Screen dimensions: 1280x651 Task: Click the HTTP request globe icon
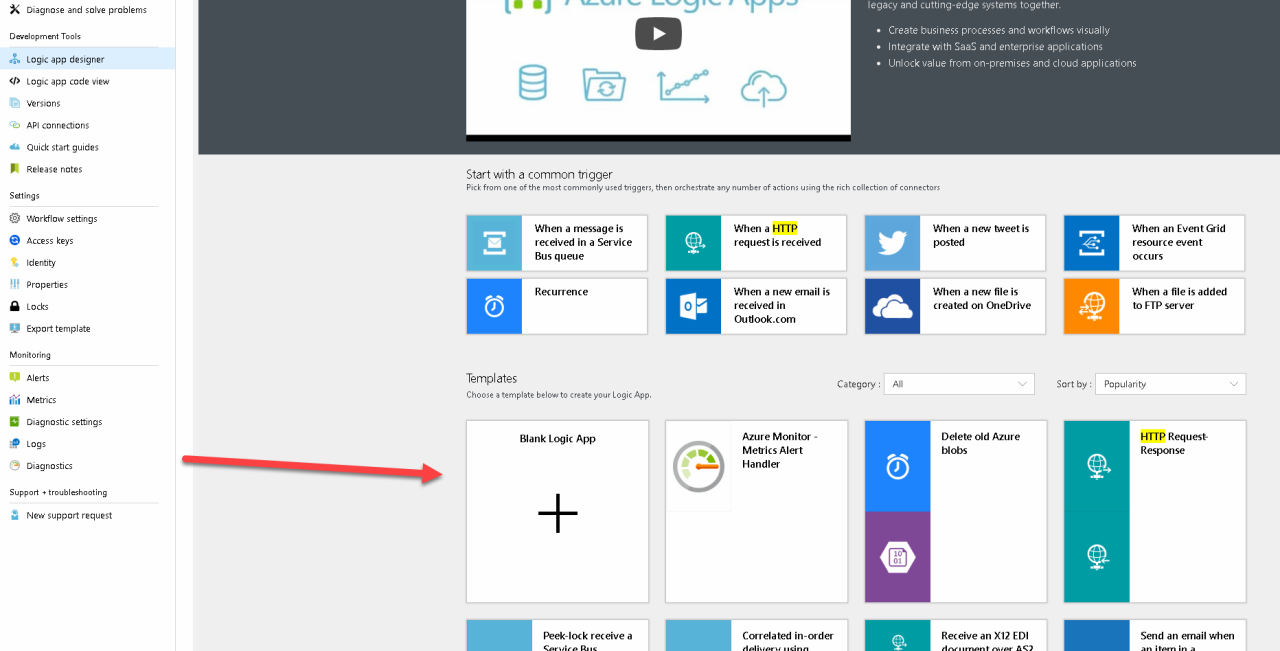(x=693, y=243)
